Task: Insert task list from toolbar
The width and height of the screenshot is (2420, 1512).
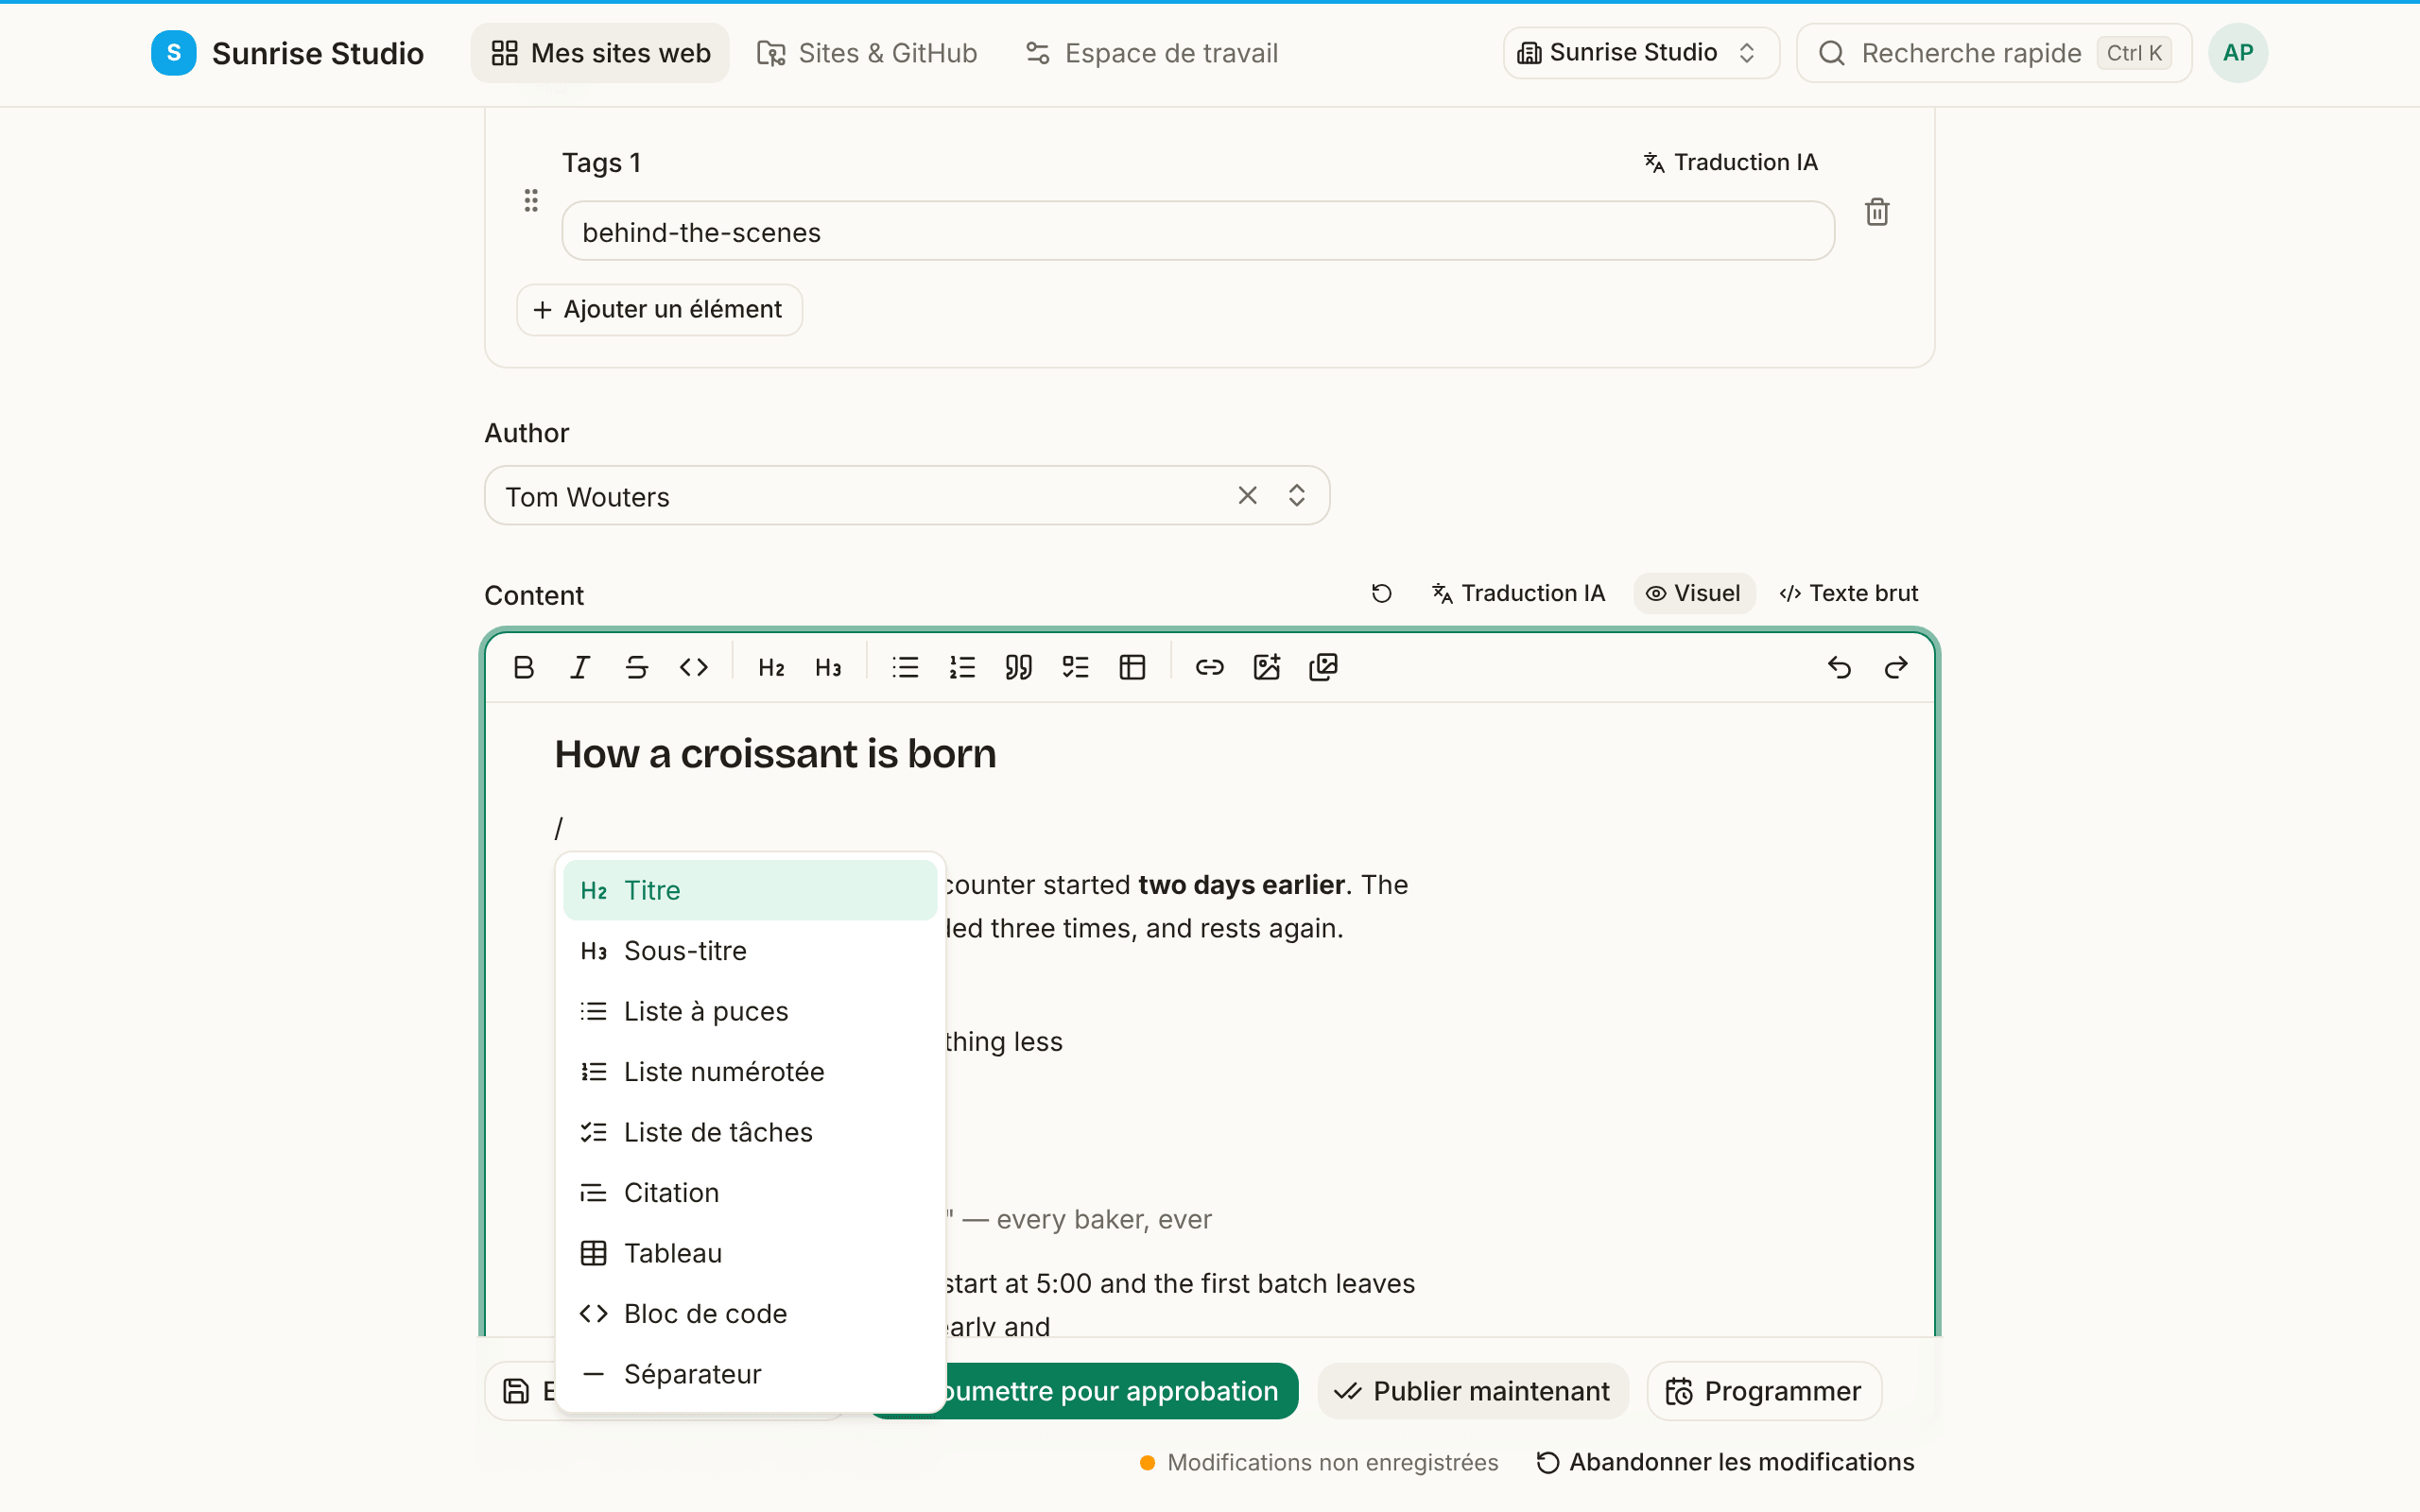Action: coord(1076,667)
